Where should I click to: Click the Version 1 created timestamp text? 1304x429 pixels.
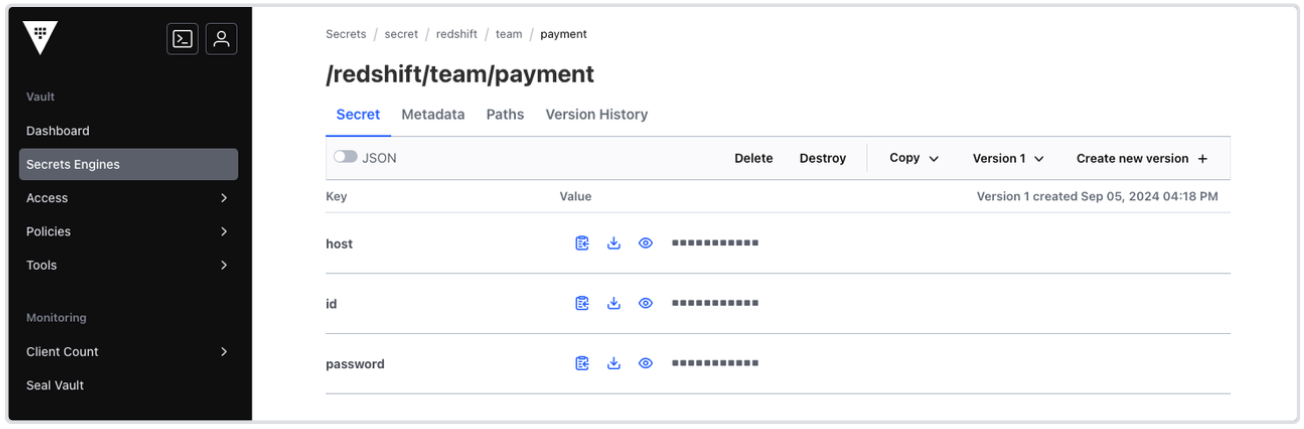point(1097,196)
